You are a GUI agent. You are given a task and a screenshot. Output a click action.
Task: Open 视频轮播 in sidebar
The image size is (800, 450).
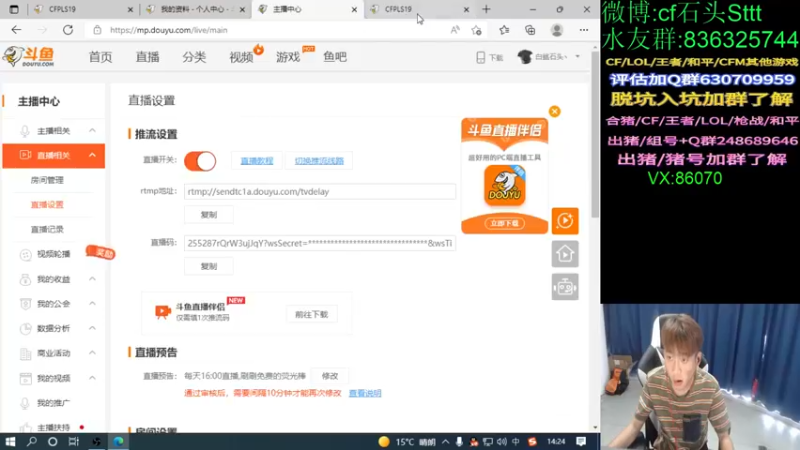tap(54, 254)
